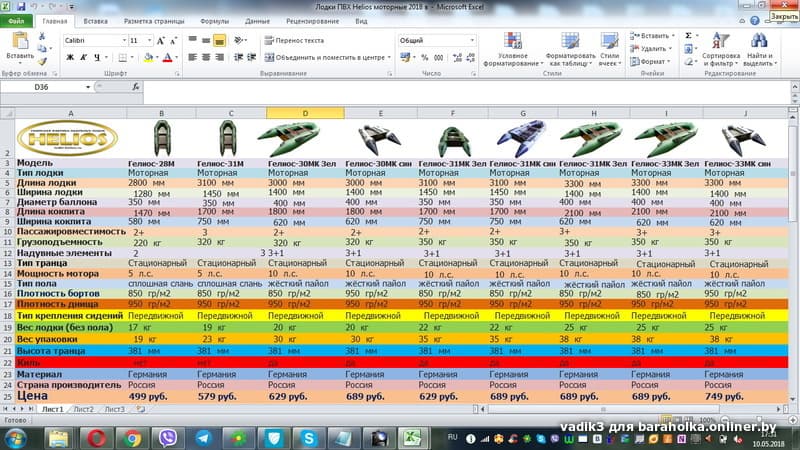Switch to the Вставка ribbon tab
Image resolution: width=800 pixels, height=450 pixels.
pyautogui.click(x=95, y=21)
